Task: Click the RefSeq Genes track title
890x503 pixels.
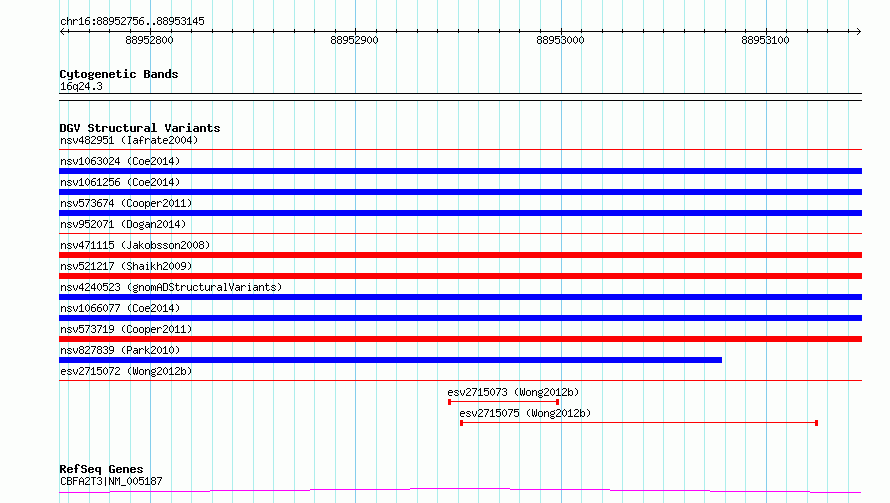Action: (x=101, y=469)
